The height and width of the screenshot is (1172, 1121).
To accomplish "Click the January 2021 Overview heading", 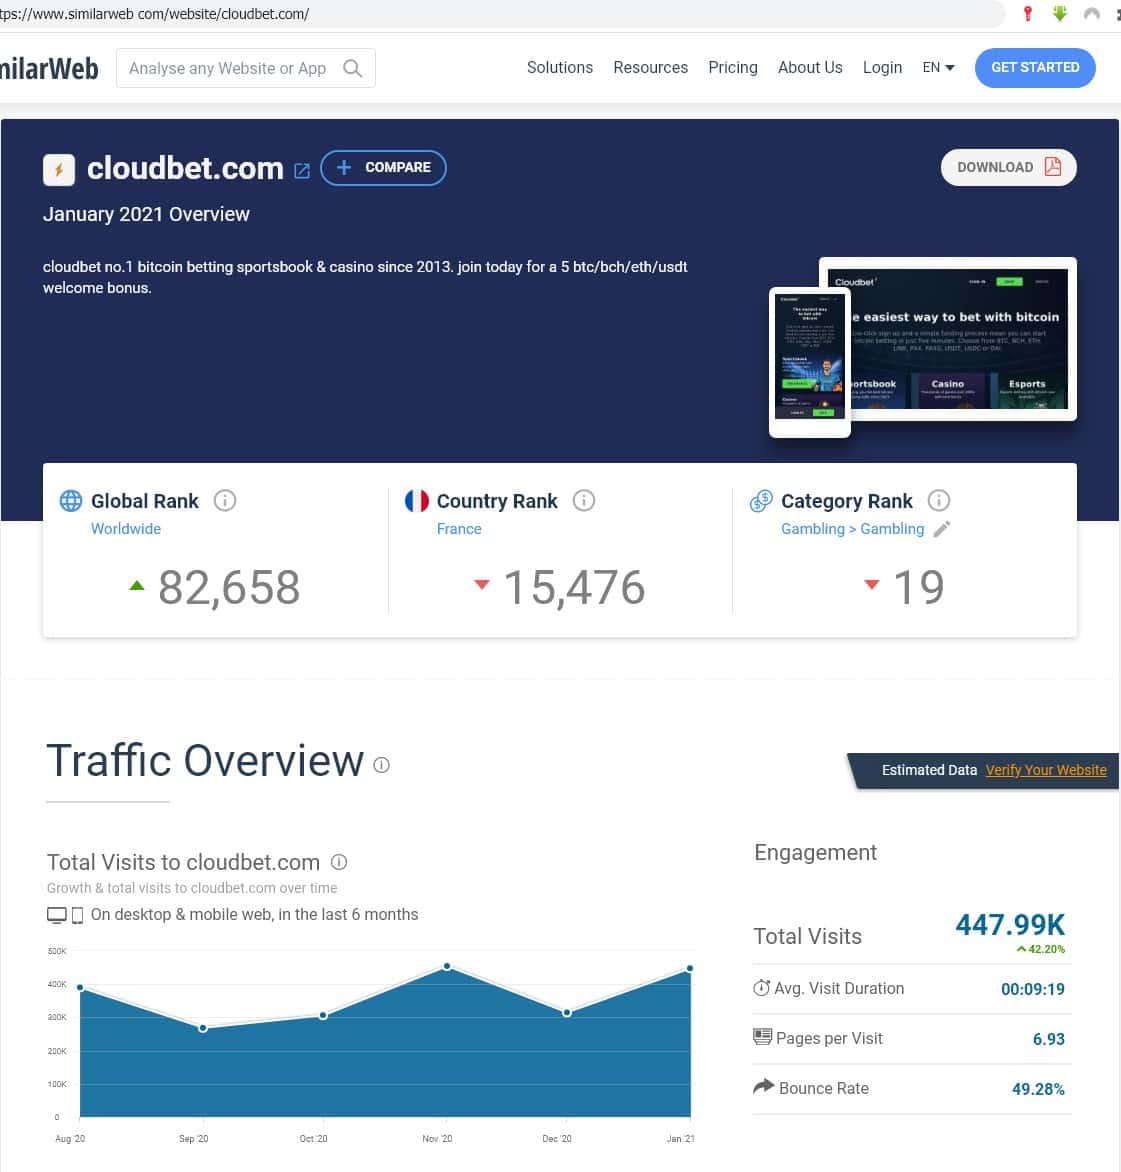I will coord(146,215).
